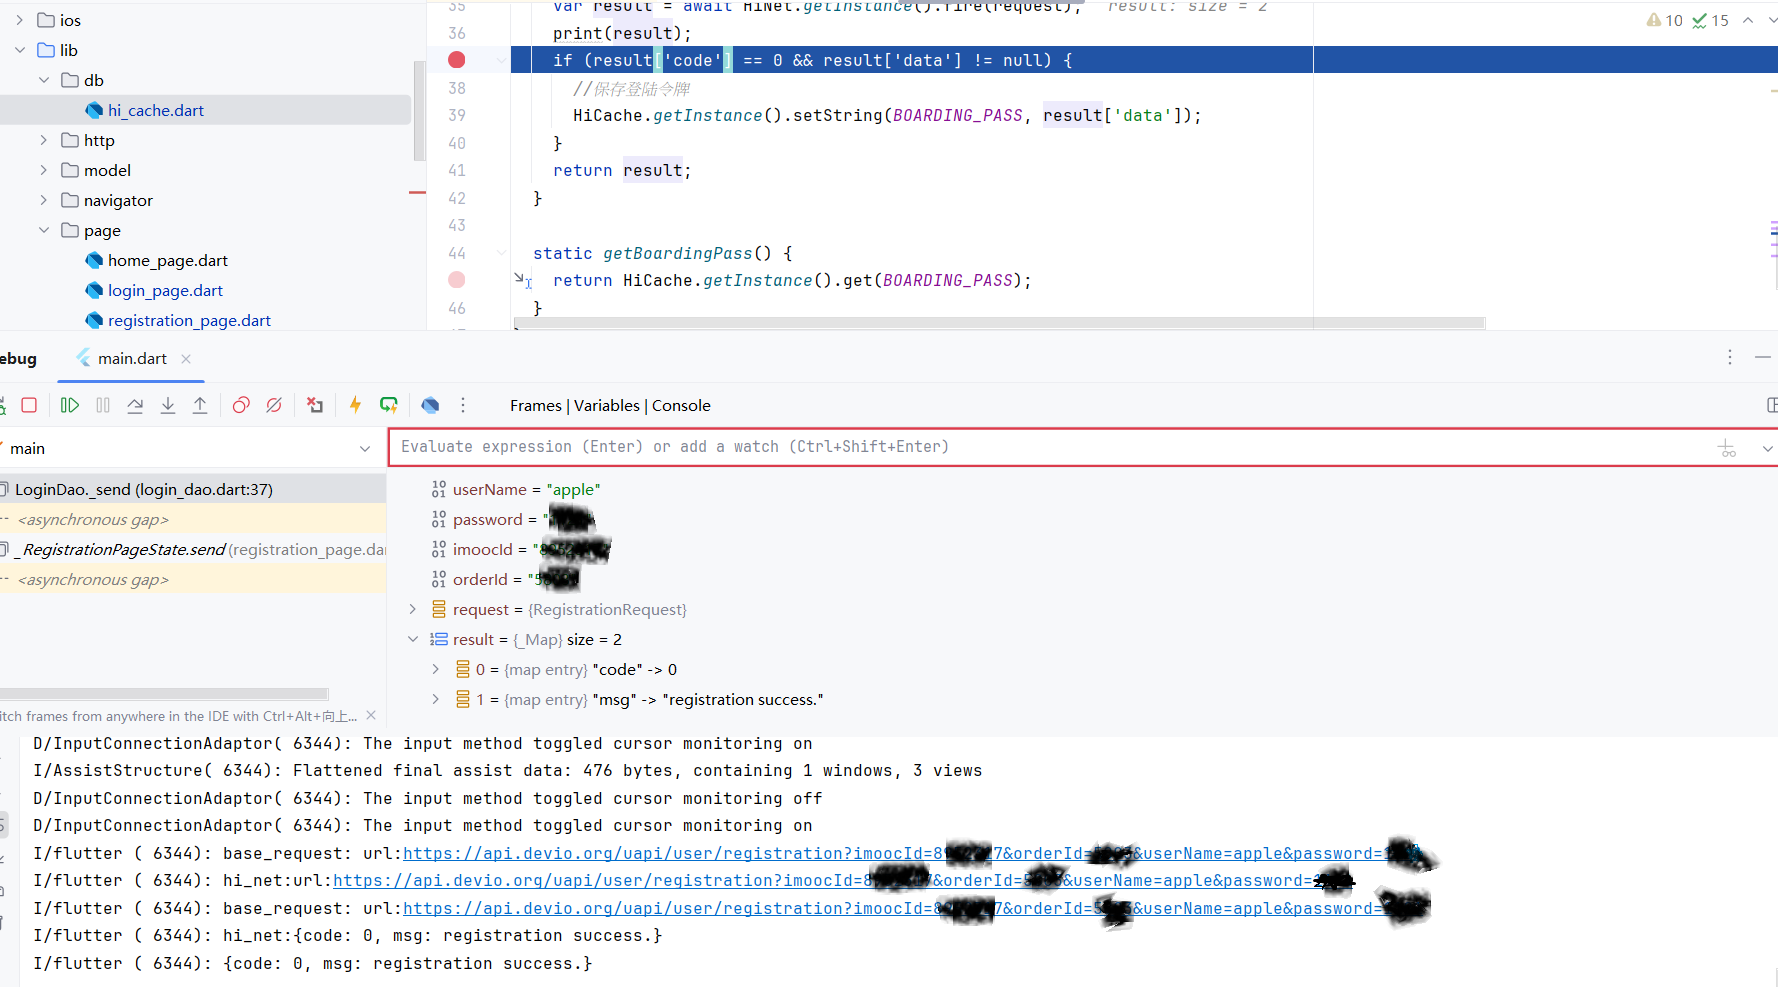Image resolution: width=1778 pixels, height=987 pixels.
Task: Click the print(result); code line
Action: click(x=622, y=33)
